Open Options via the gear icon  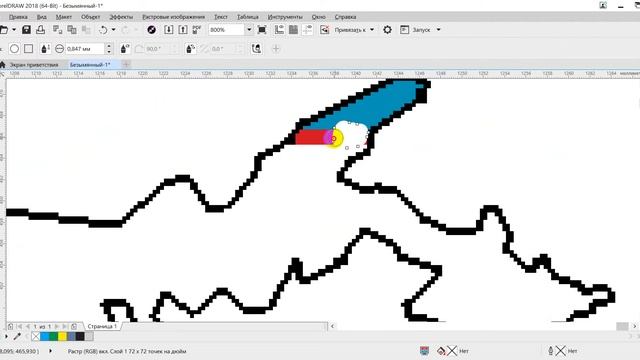point(387,30)
